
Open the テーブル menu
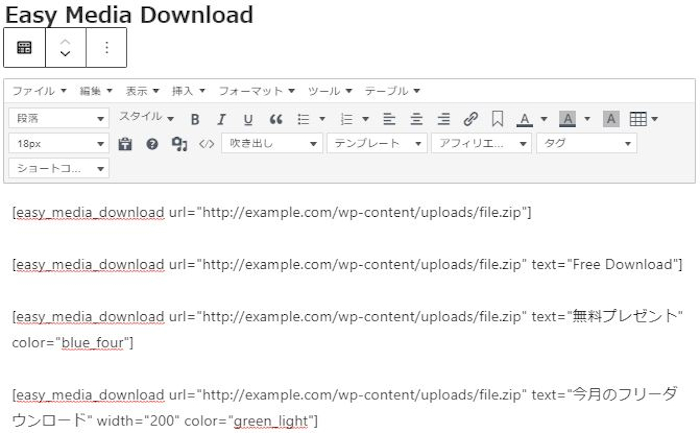point(392,91)
